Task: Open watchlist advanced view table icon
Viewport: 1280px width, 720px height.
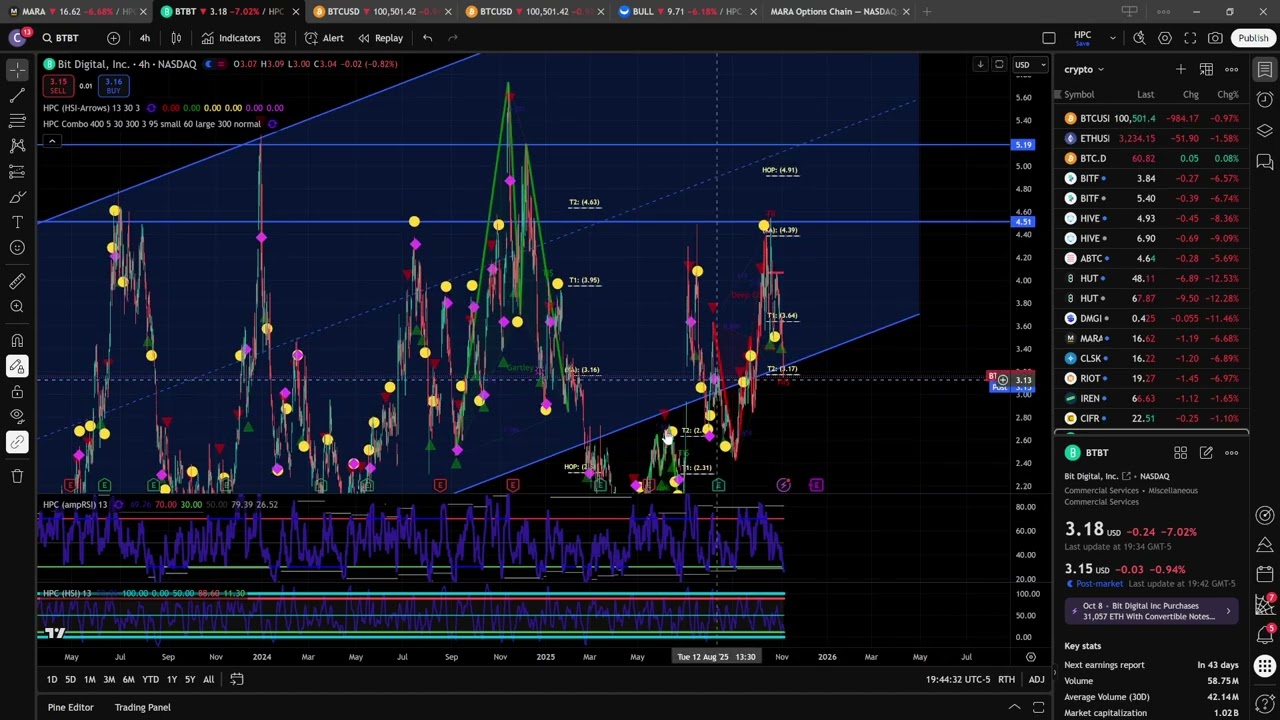Action: (1206, 69)
